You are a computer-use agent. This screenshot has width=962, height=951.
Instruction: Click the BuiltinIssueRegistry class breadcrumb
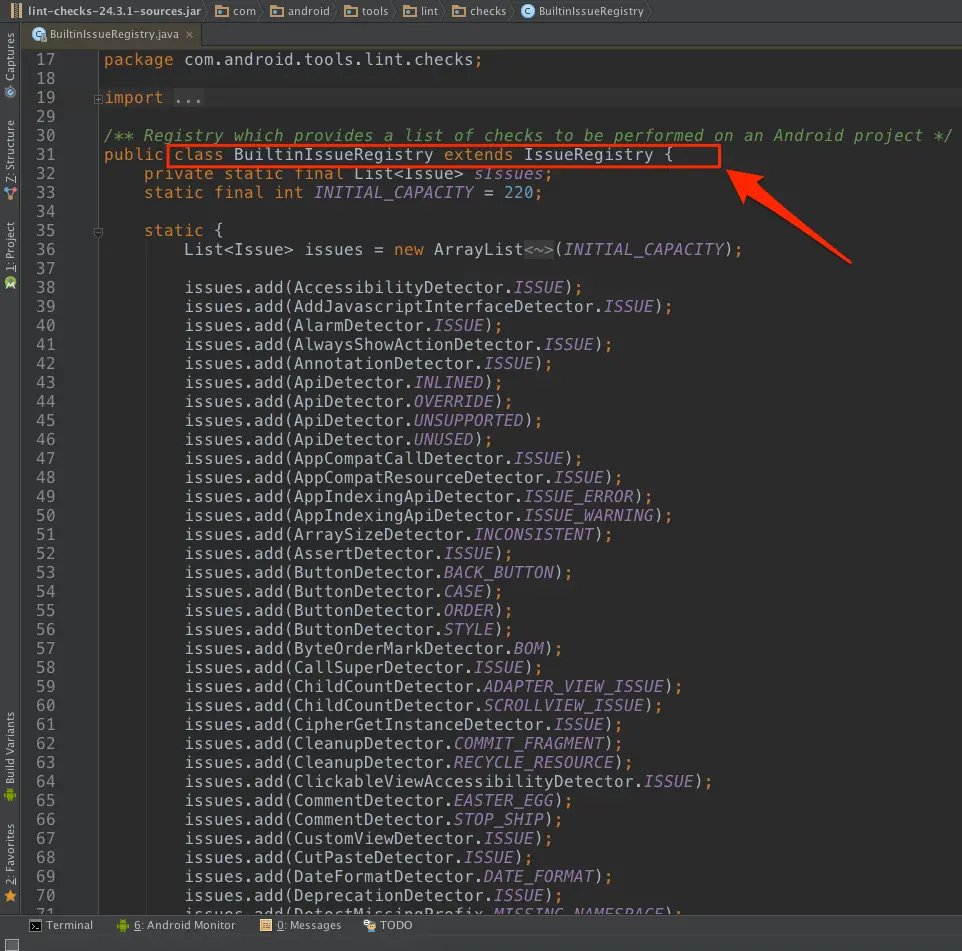[x=583, y=11]
